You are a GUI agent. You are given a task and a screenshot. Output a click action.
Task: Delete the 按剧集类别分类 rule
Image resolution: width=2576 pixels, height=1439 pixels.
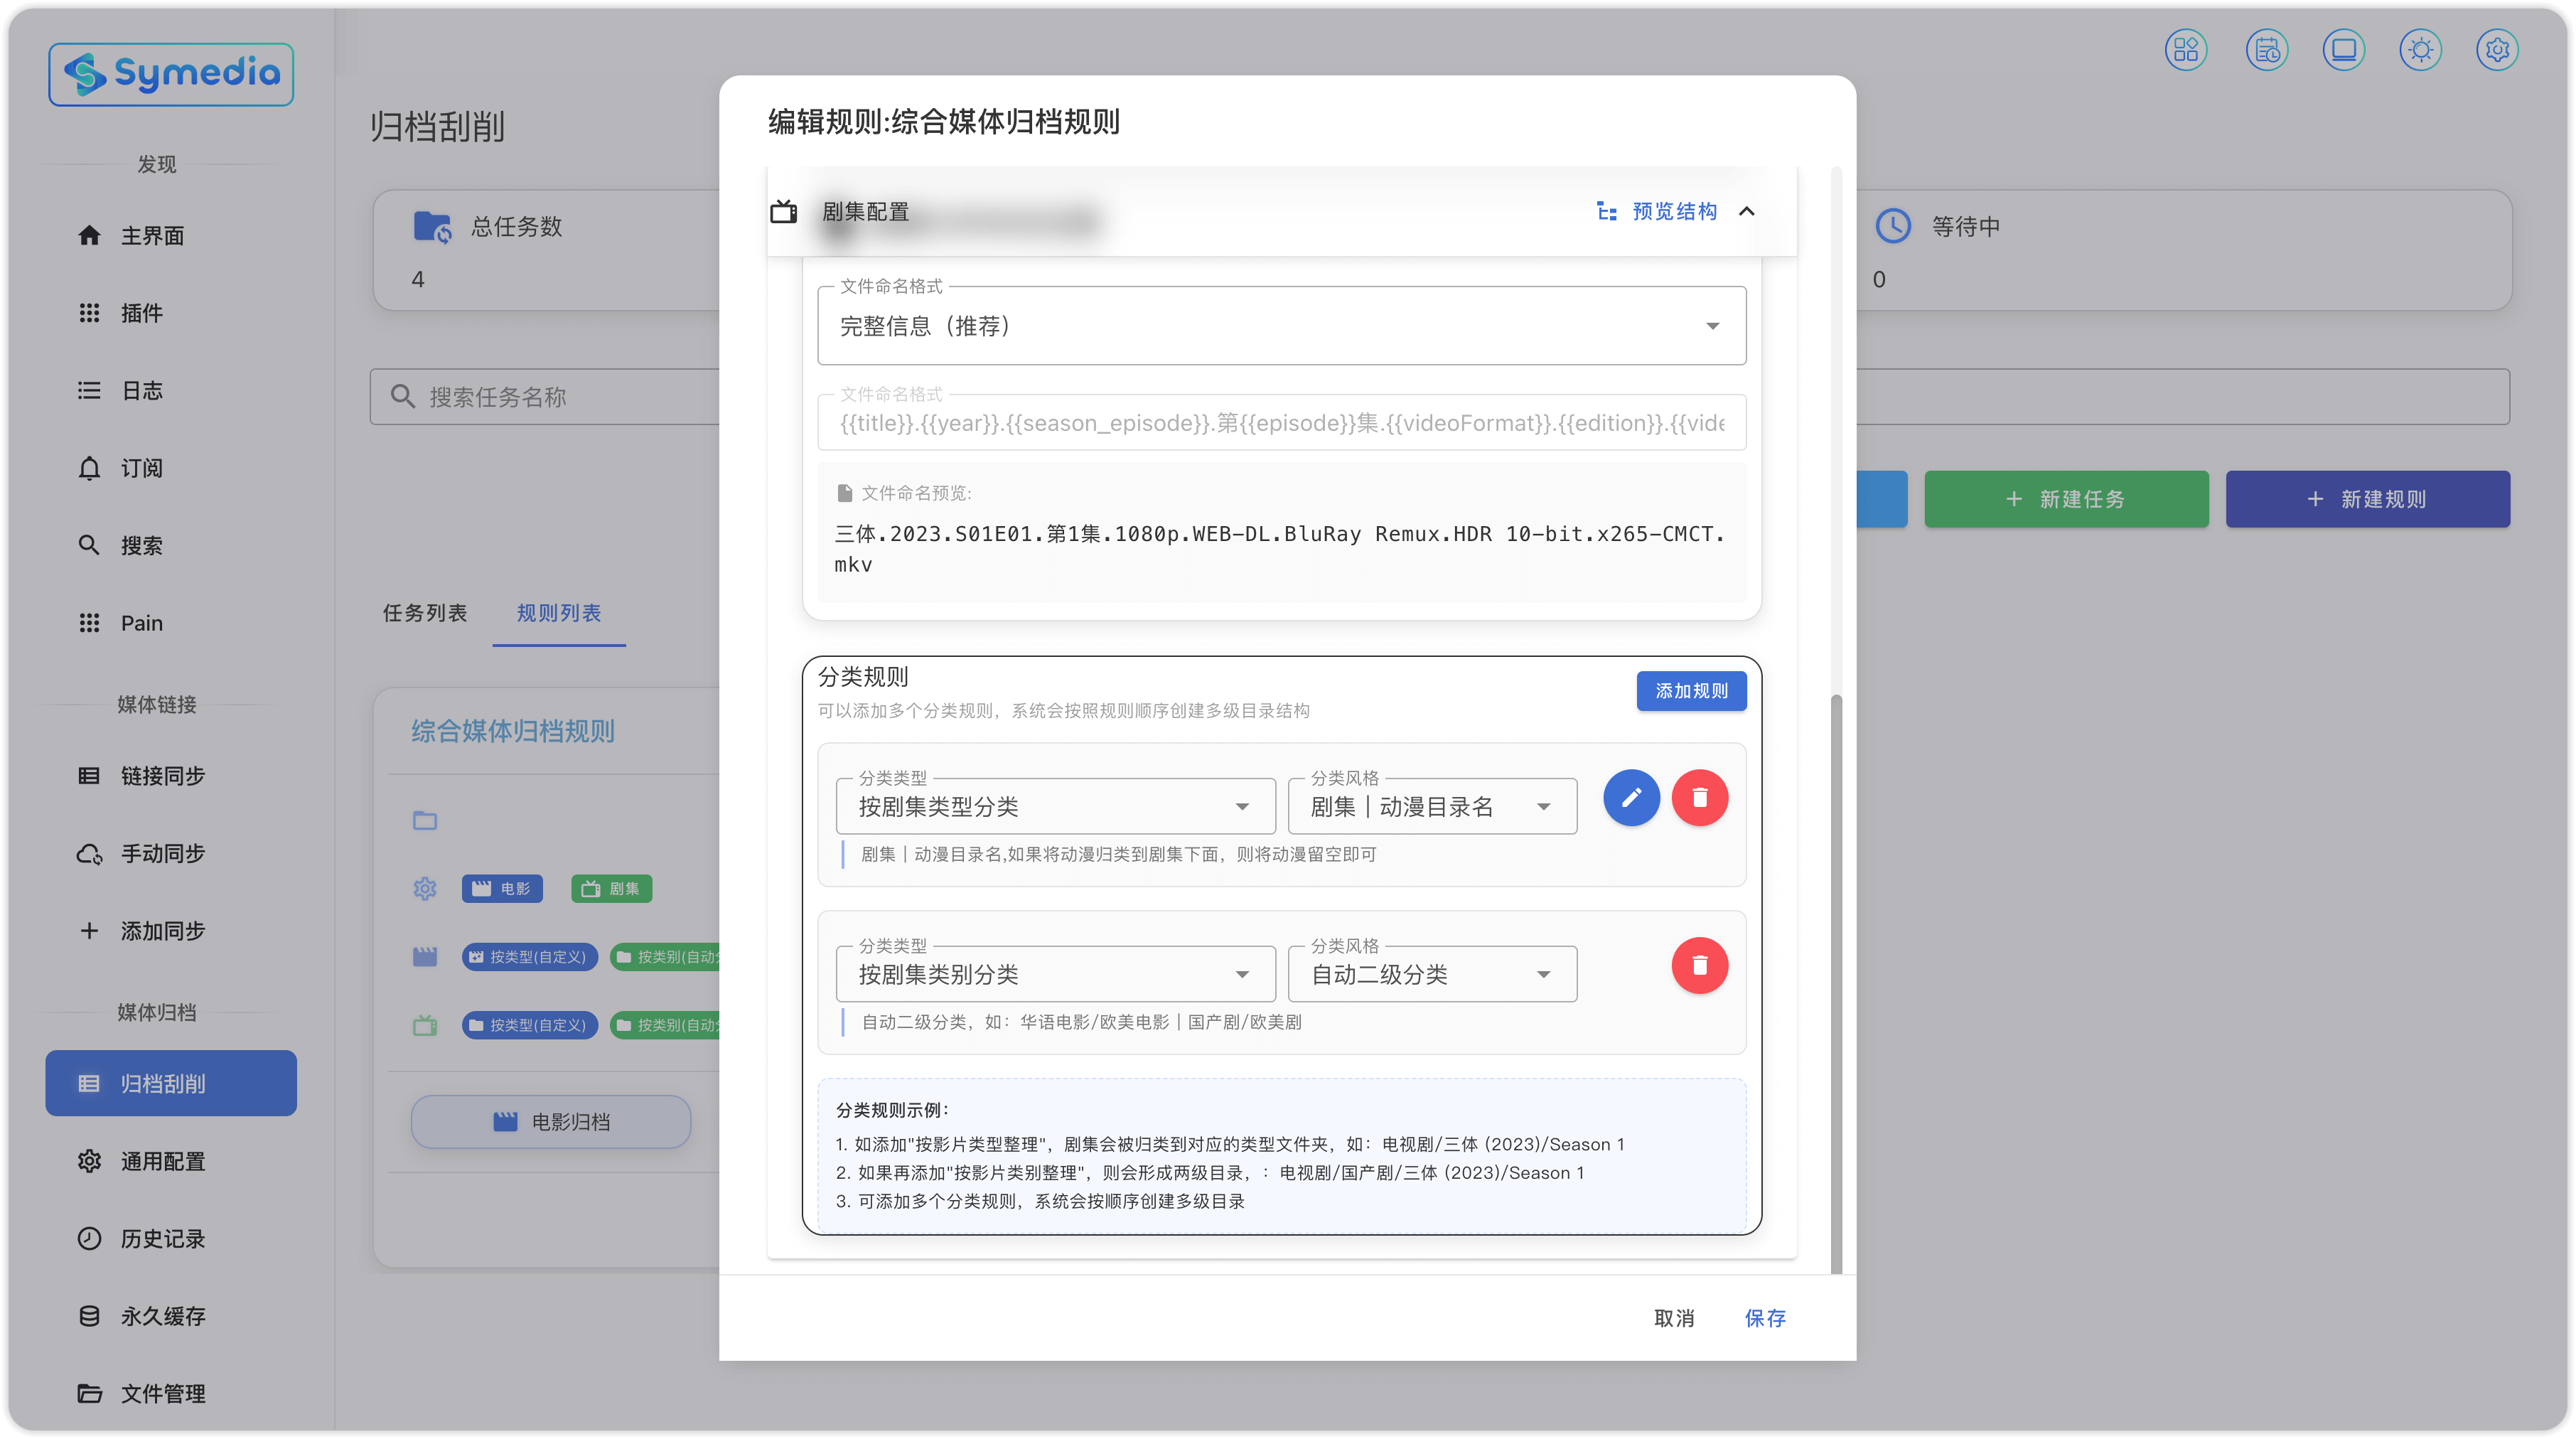pos(1699,966)
